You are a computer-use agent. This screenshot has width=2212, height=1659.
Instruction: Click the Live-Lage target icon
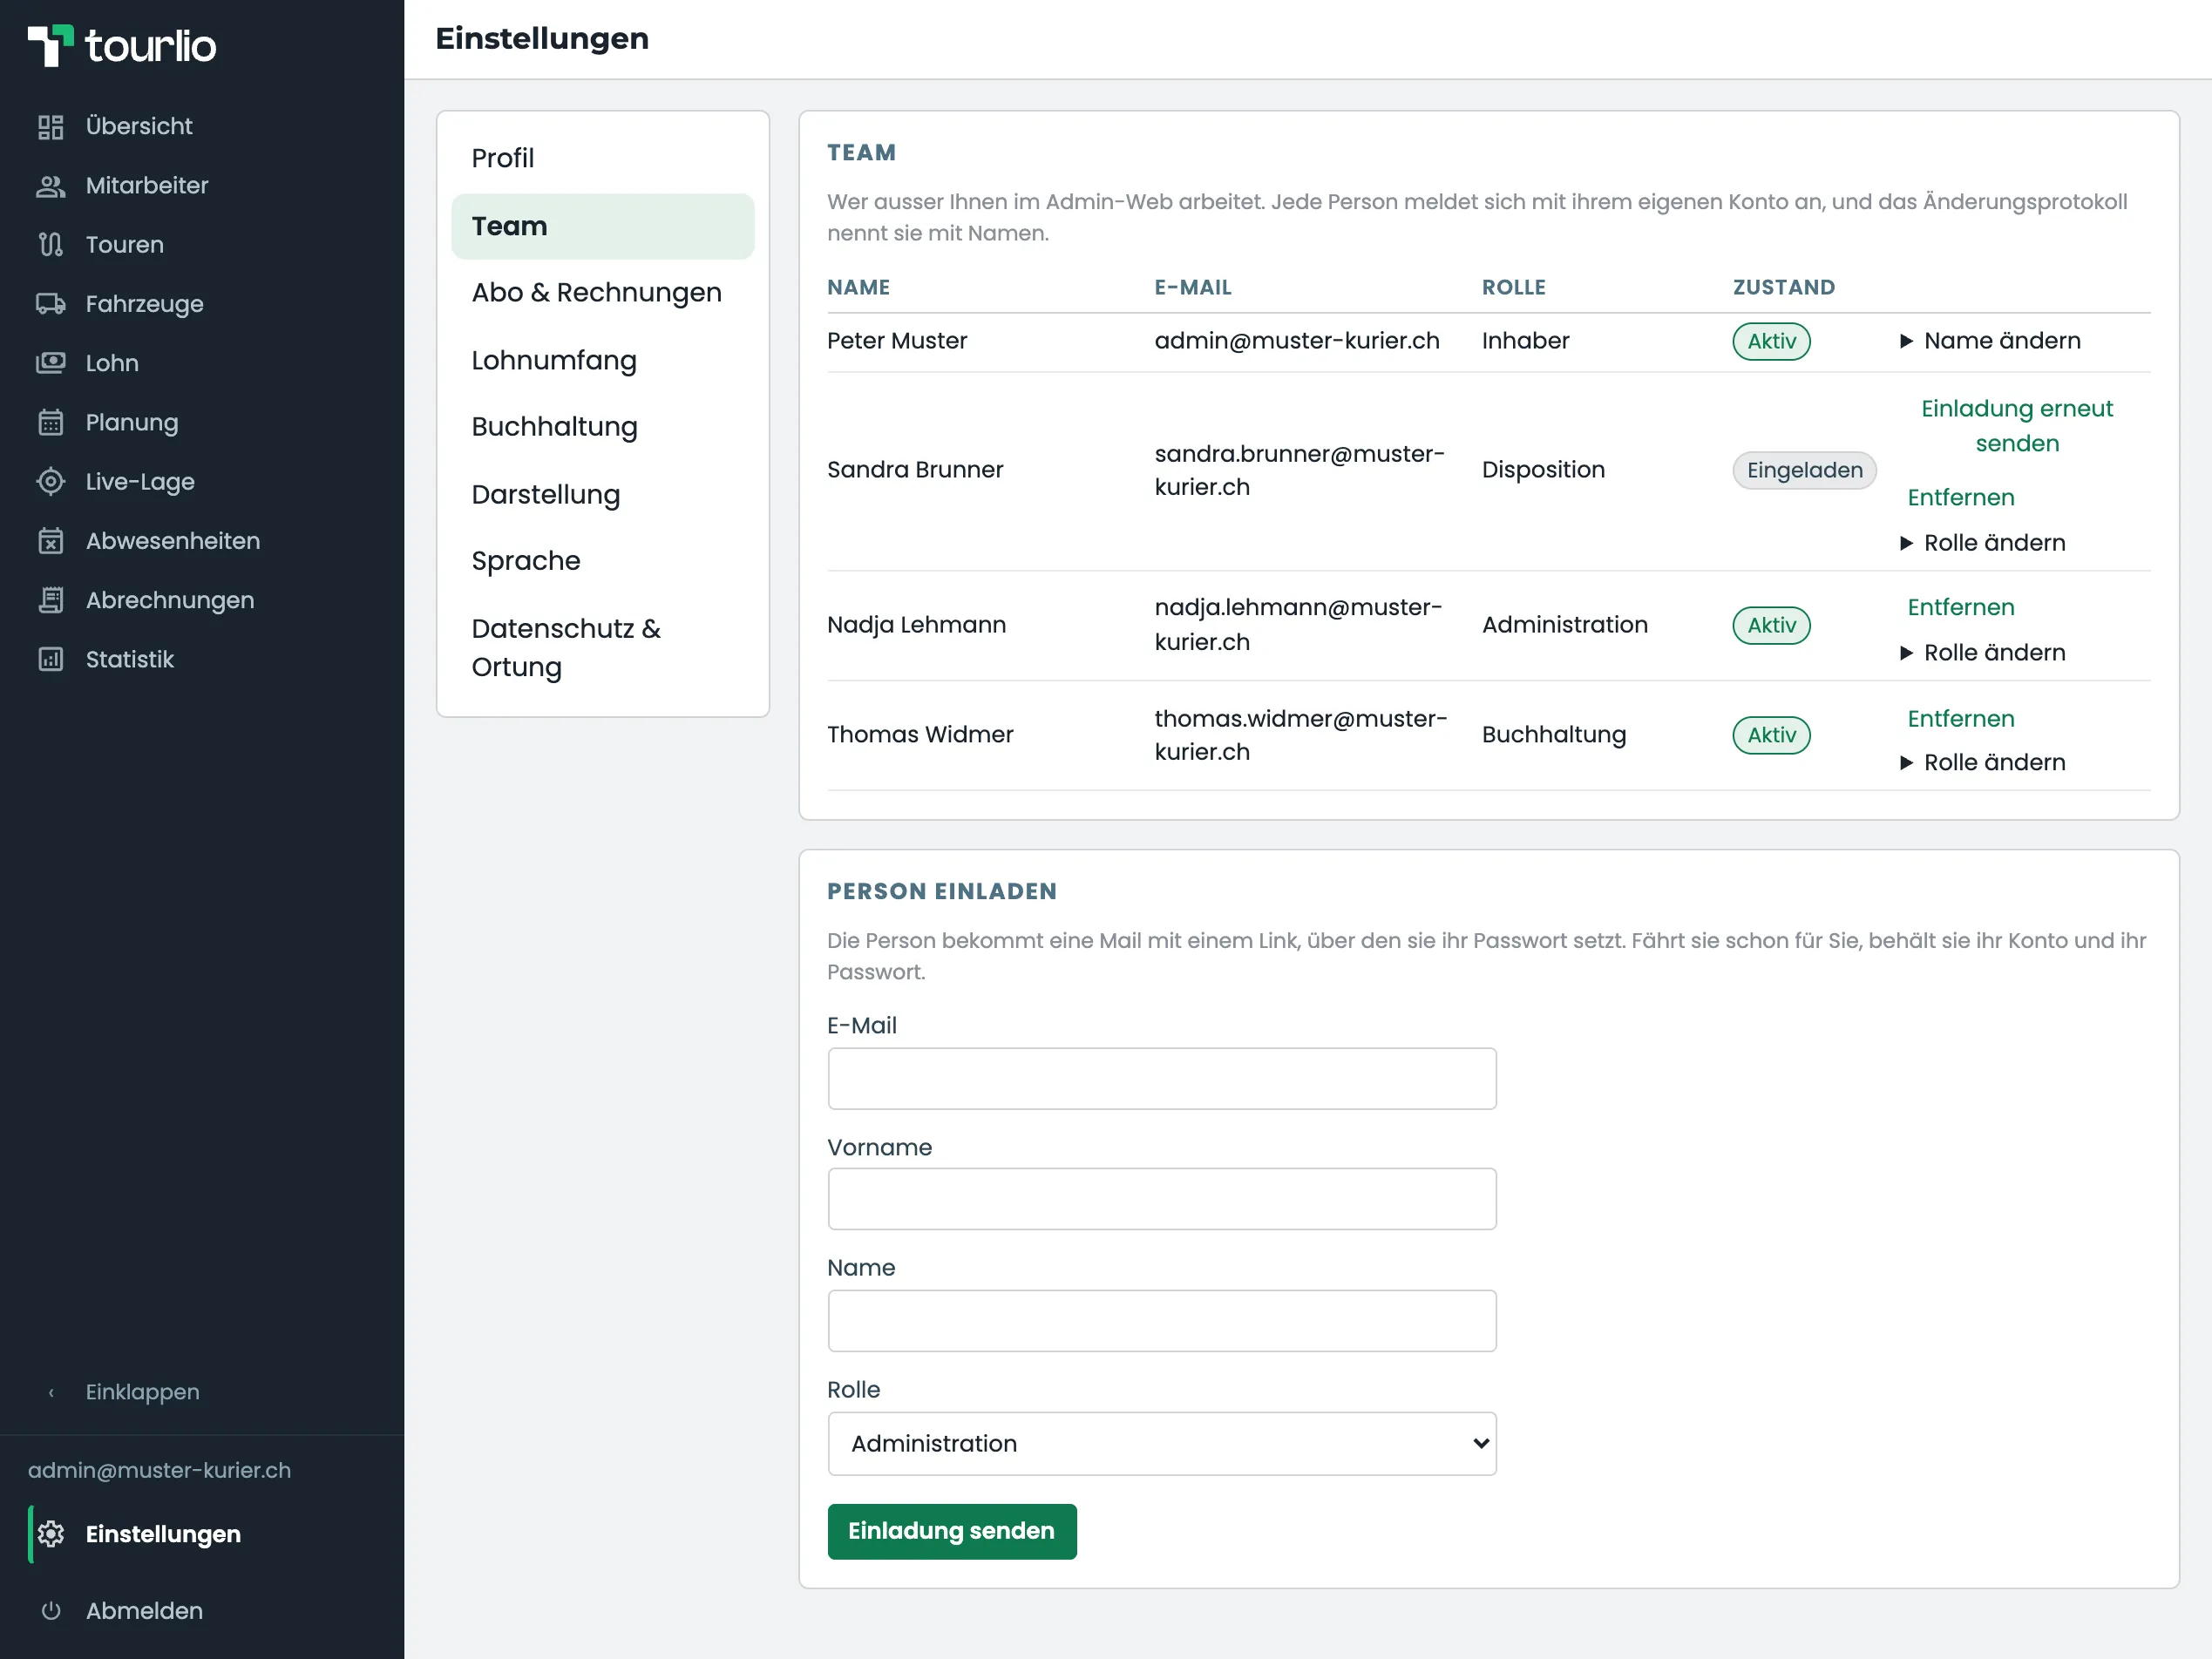50,482
